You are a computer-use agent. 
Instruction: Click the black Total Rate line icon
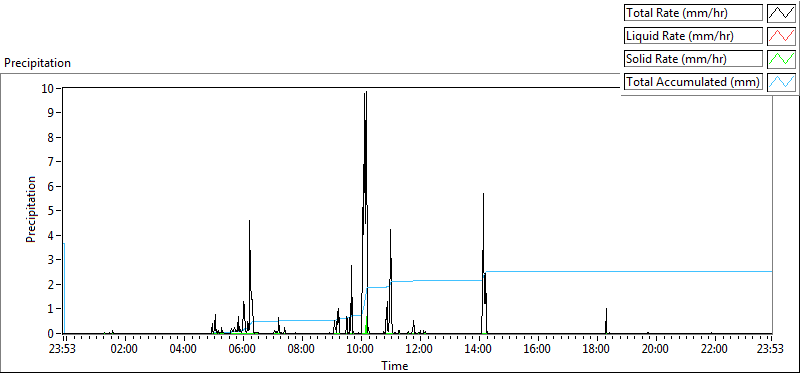(781, 13)
